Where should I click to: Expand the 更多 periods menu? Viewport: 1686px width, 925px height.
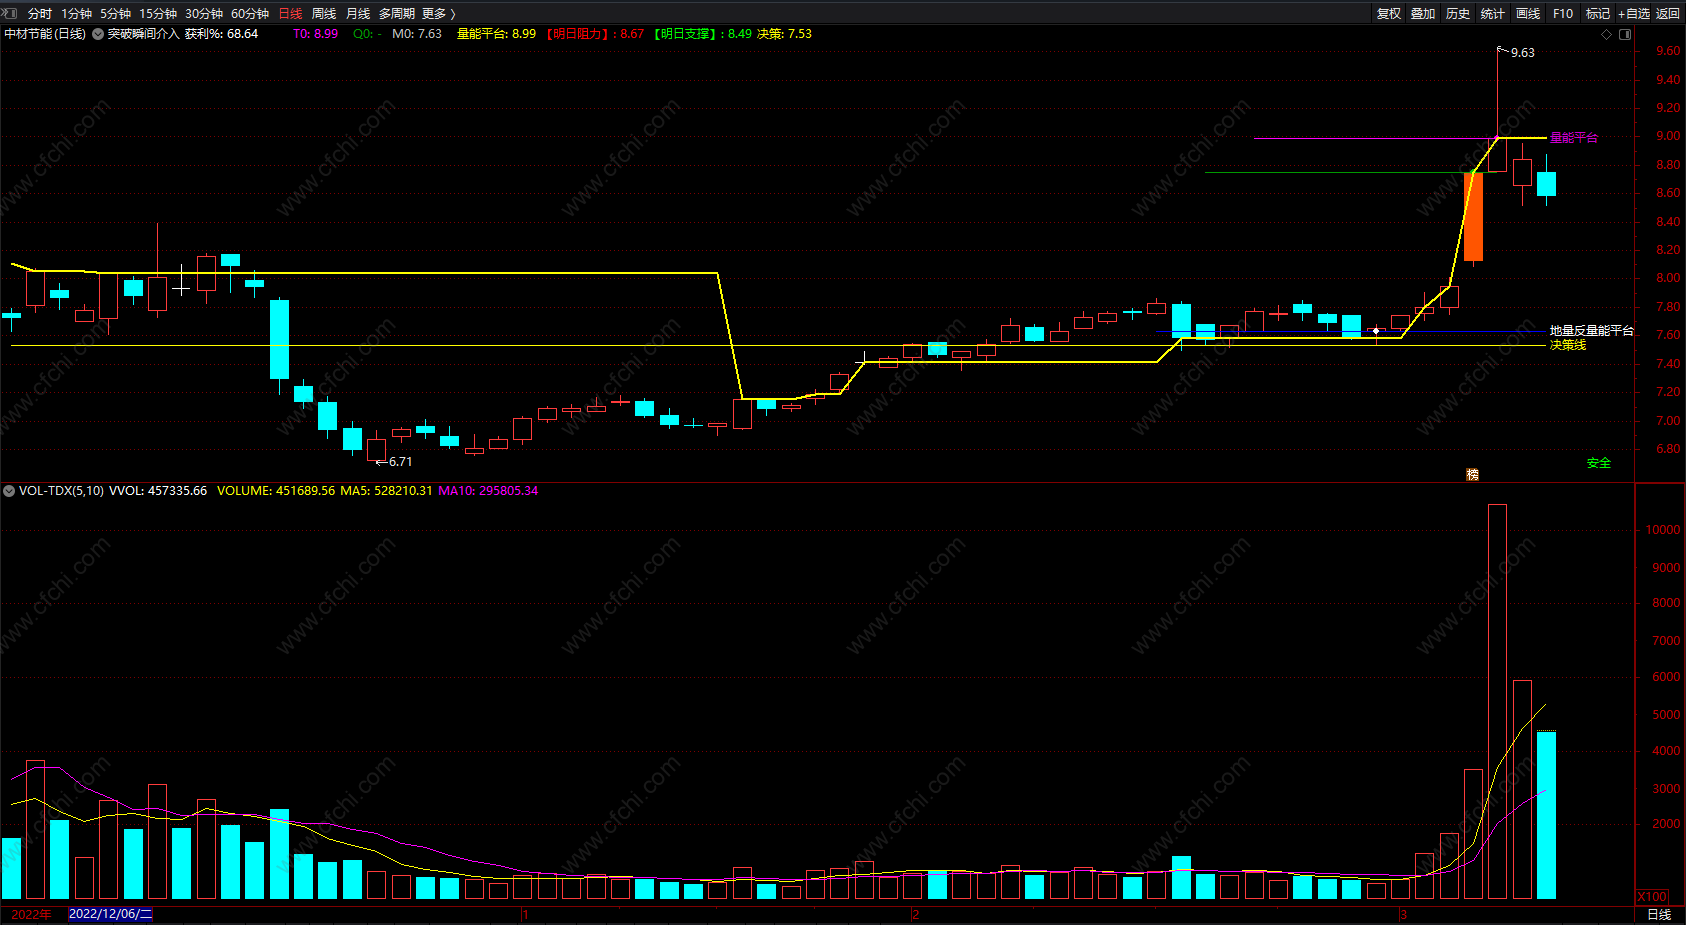click(438, 13)
